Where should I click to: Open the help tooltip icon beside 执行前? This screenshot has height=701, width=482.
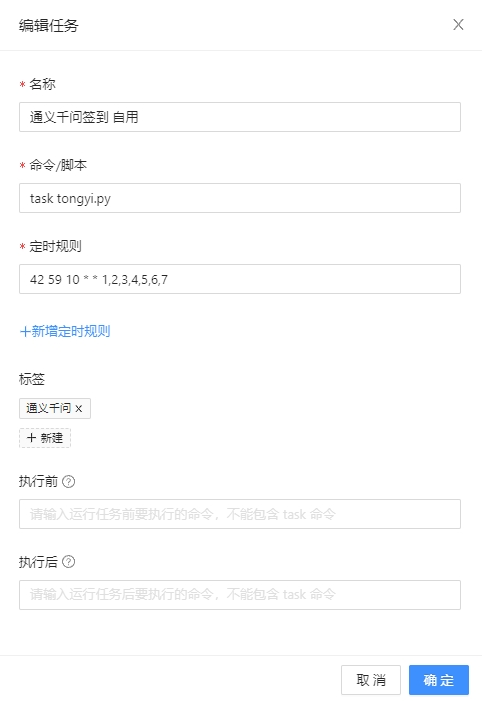coord(68,481)
